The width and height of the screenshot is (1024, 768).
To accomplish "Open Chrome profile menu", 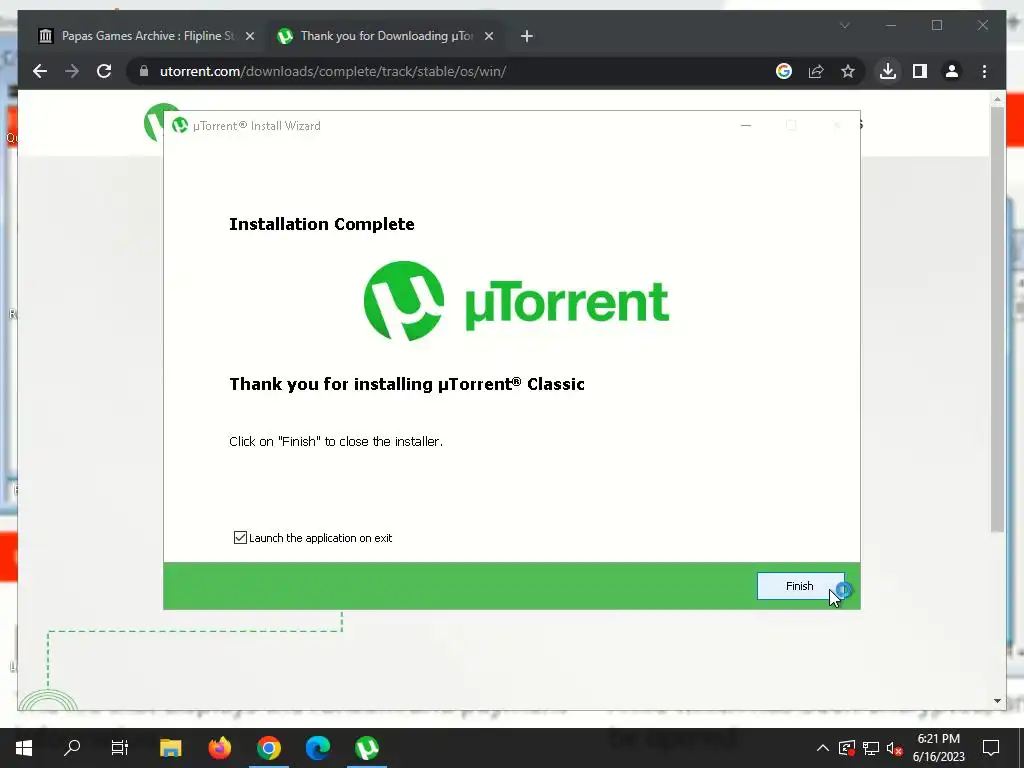I will (x=952, y=71).
